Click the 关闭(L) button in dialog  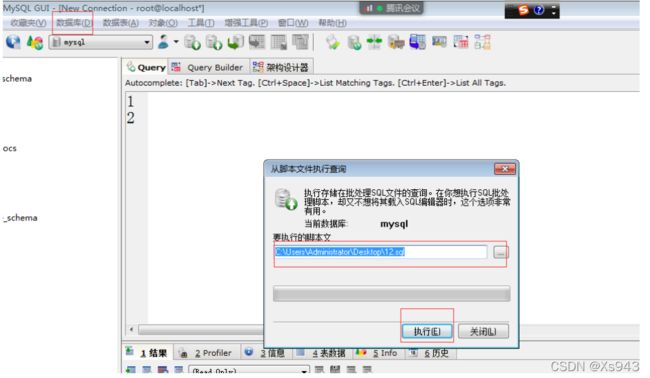point(483,331)
